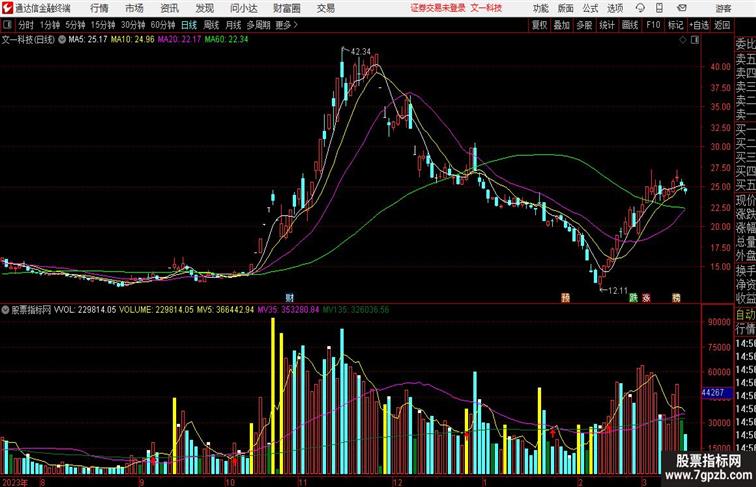Click the 财 marker below the price chart
The width and height of the screenshot is (756, 487).
(289, 298)
